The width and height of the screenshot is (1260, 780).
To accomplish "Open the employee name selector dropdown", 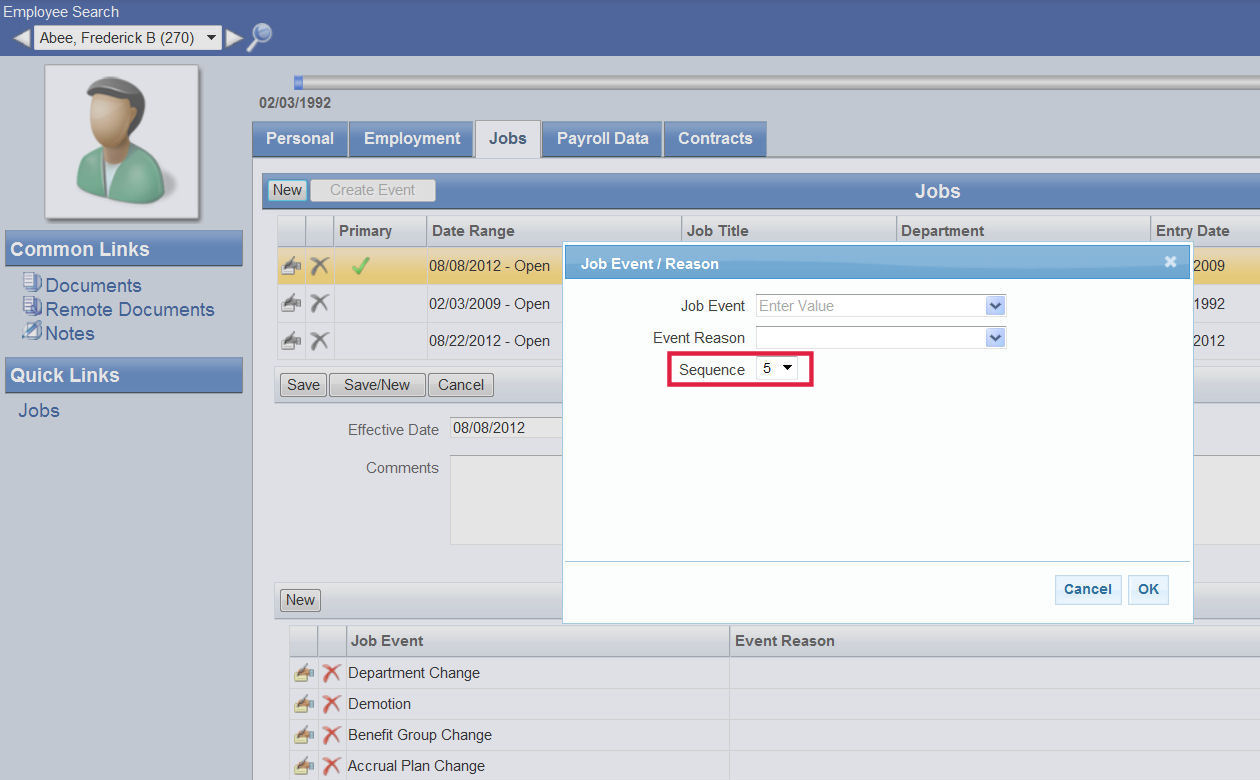I will coord(211,38).
